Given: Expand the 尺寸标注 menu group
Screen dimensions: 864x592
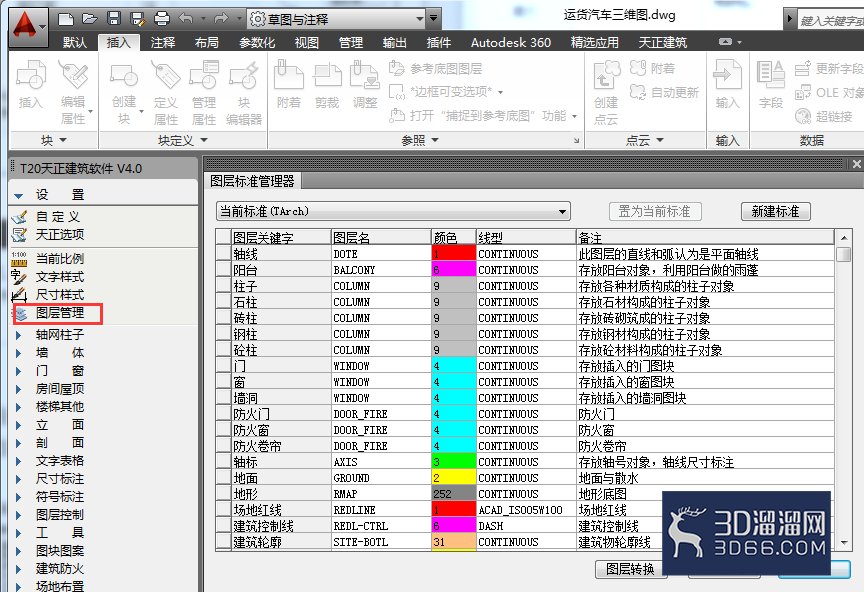Looking at the screenshot, I should click(x=19, y=480).
